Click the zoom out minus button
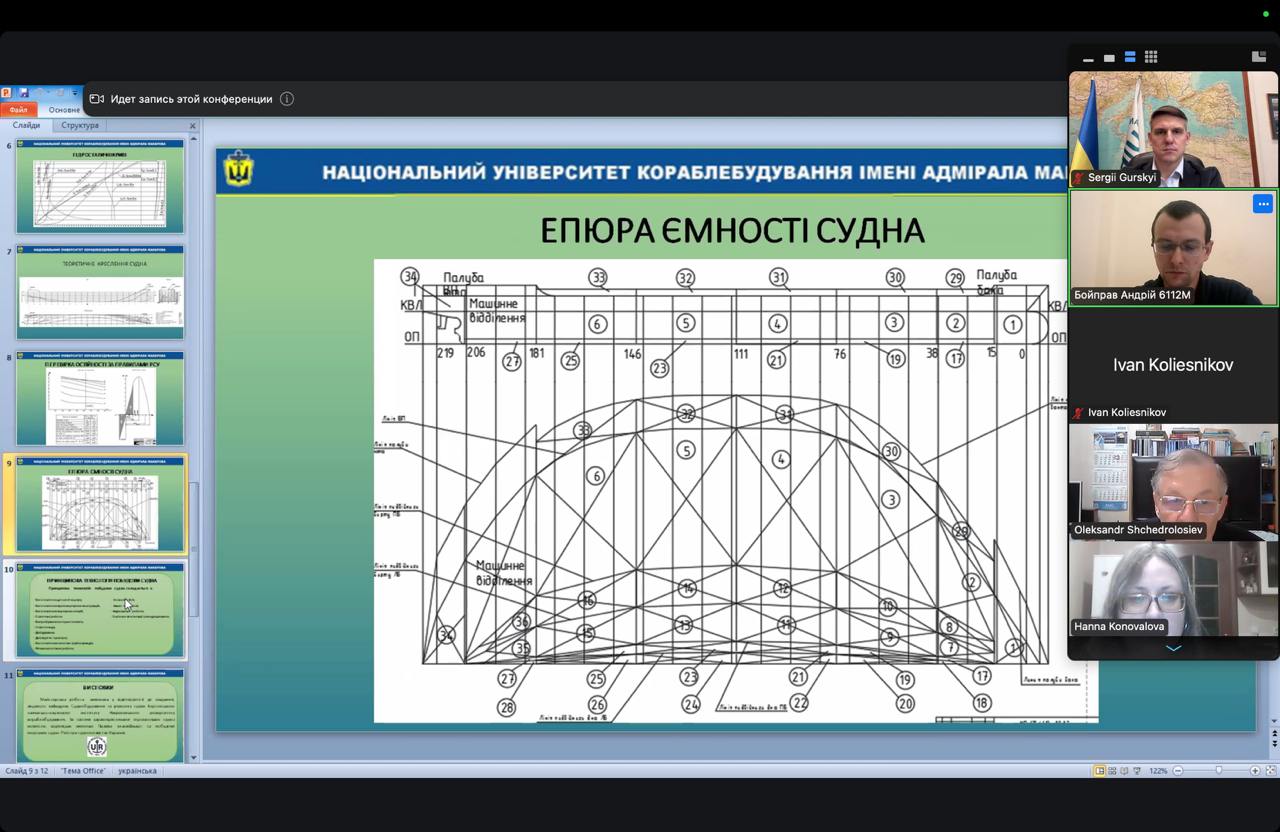 point(1178,771)
